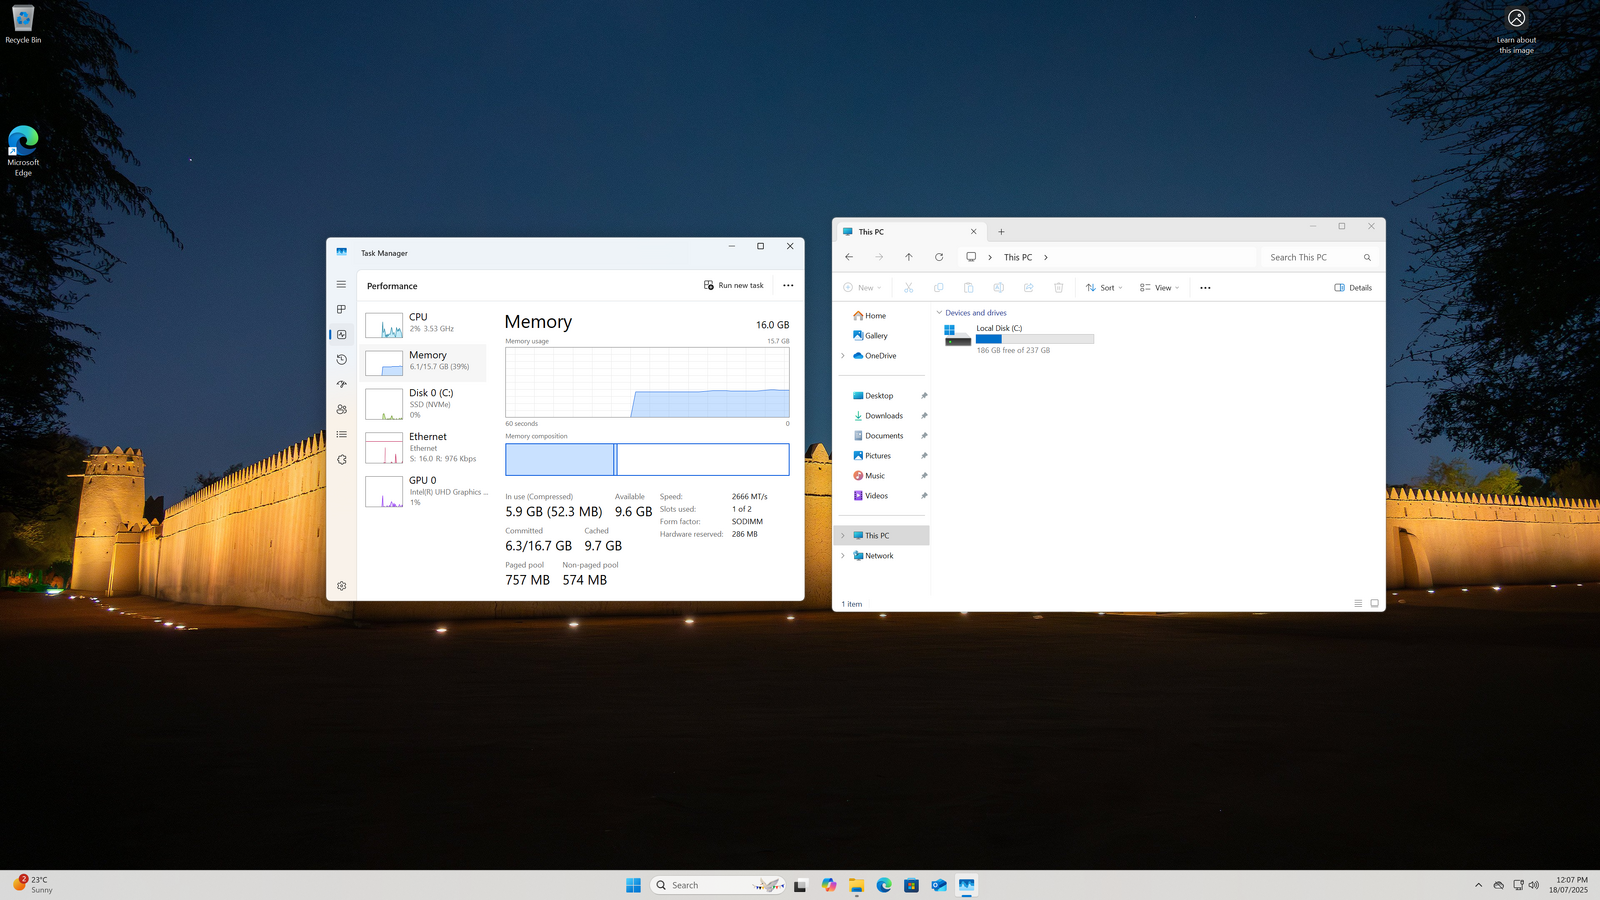The height and width of the screenshot is (900, 1600).
Task: Open the Sort dropdown in File Explorer
Action: (1104, 288)
